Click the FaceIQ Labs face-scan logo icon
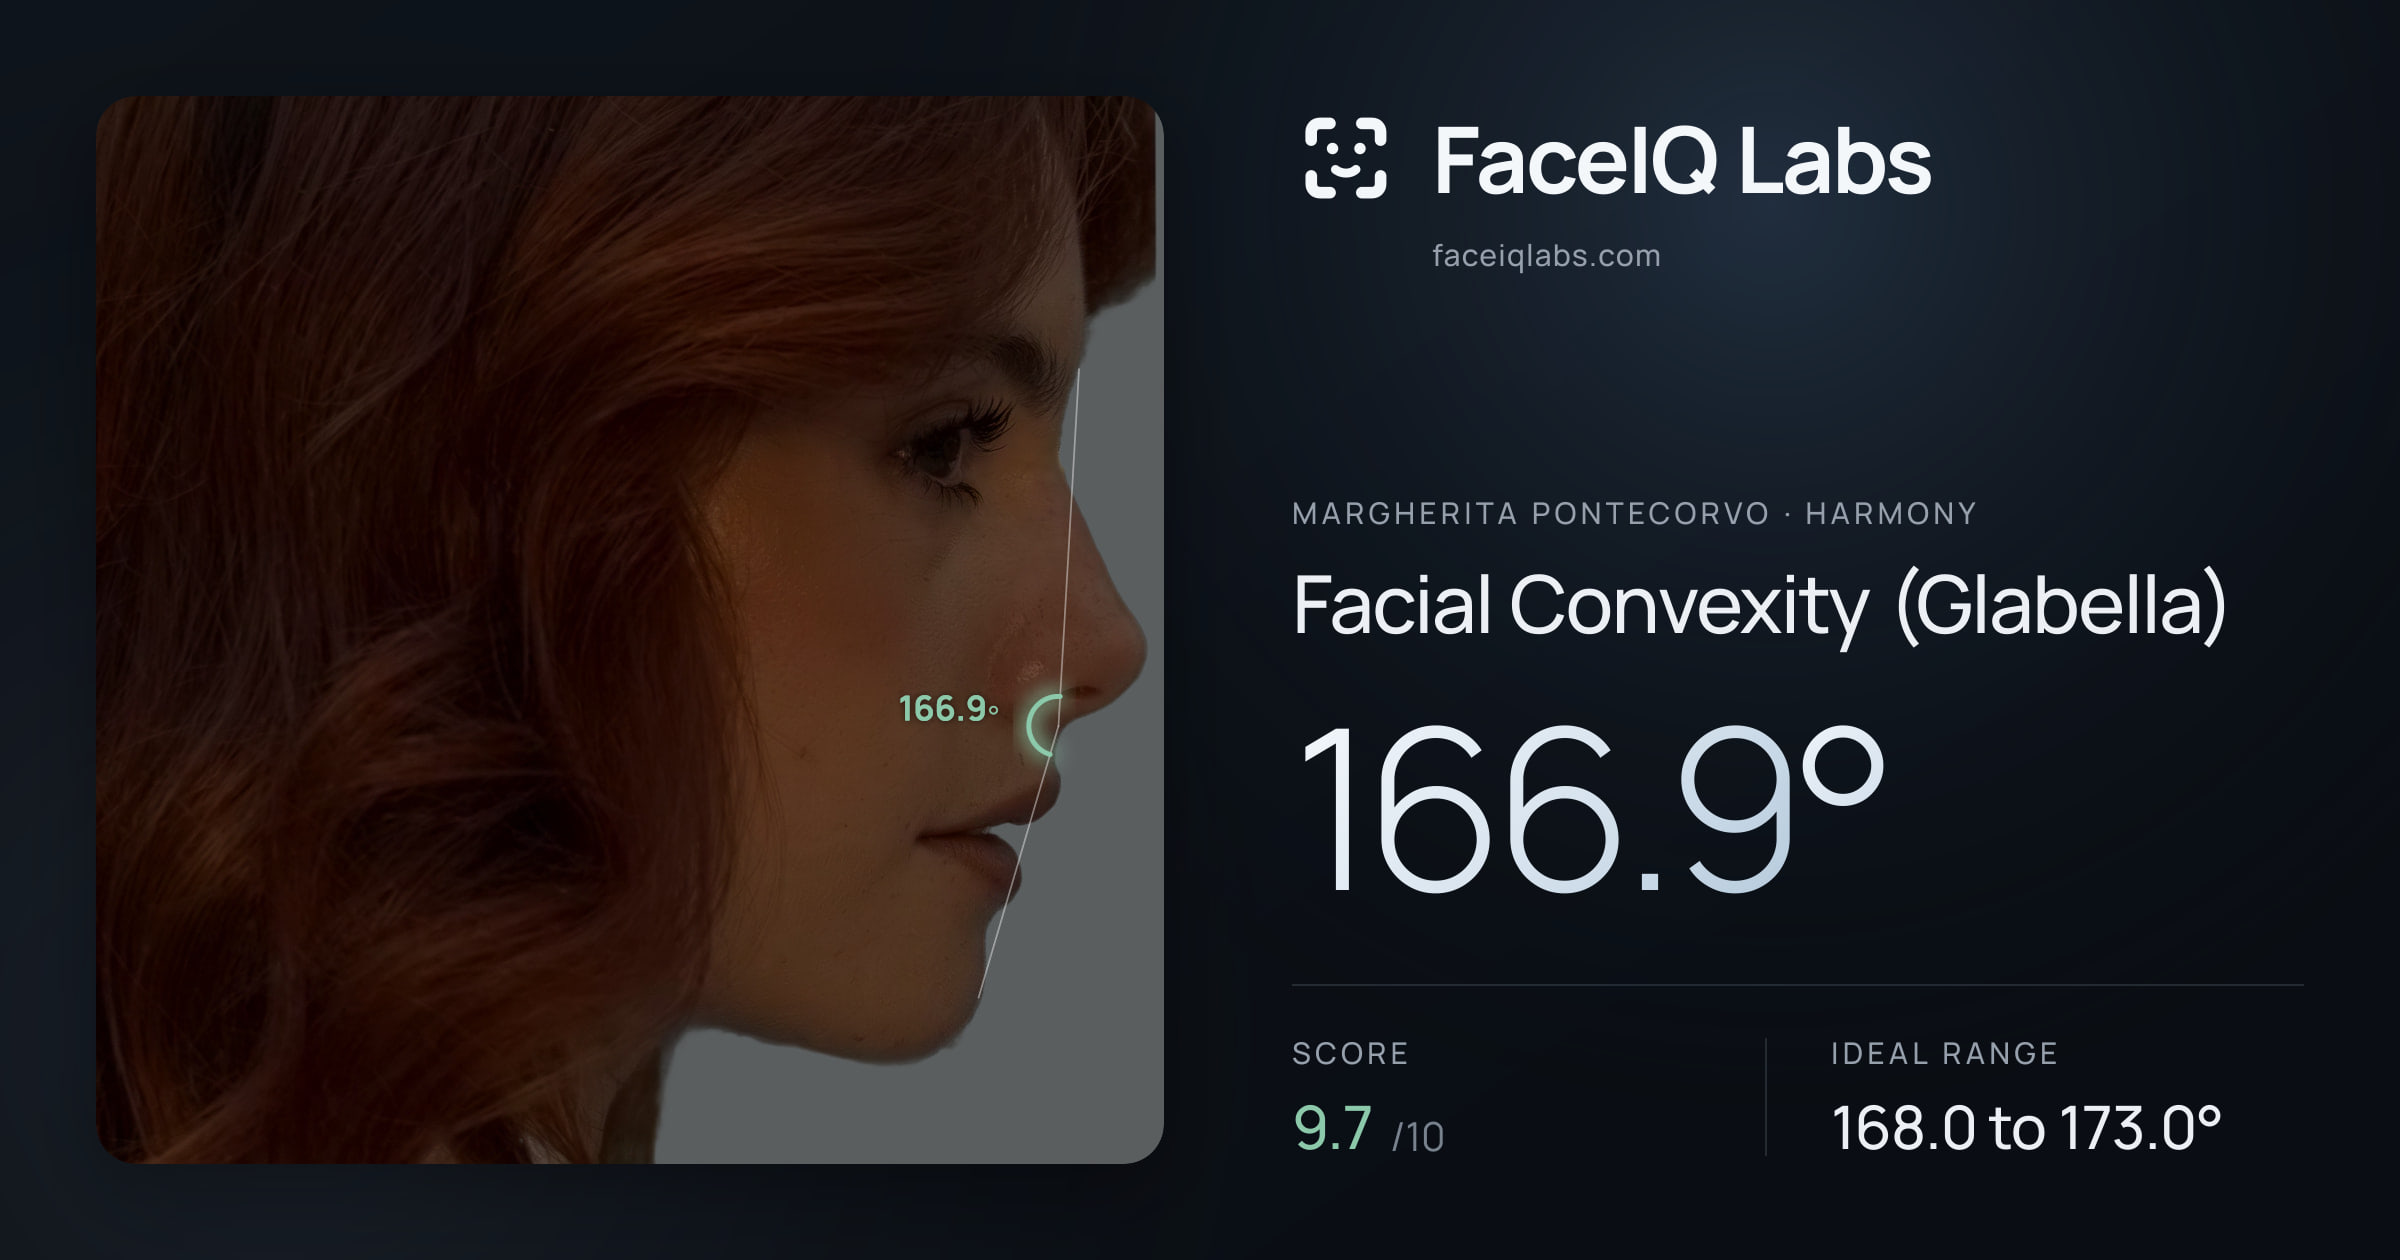This screenshot has height=1260, width=2400. pos(1345,158)
